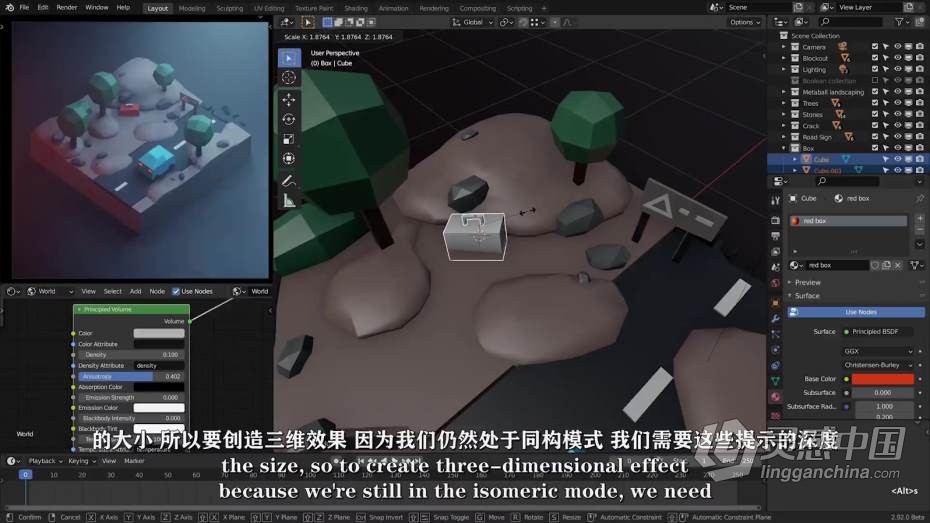Expand the Camera collection
This screenshot has height=523, width=930.
[784, 47]
